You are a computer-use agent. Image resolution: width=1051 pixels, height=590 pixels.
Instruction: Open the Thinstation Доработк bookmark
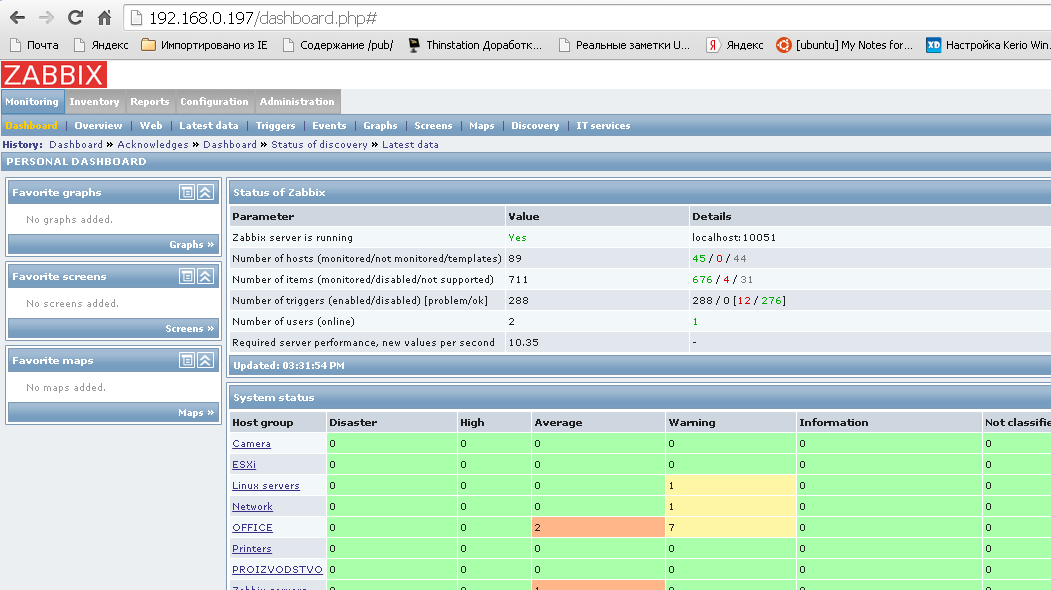point(475,45)
